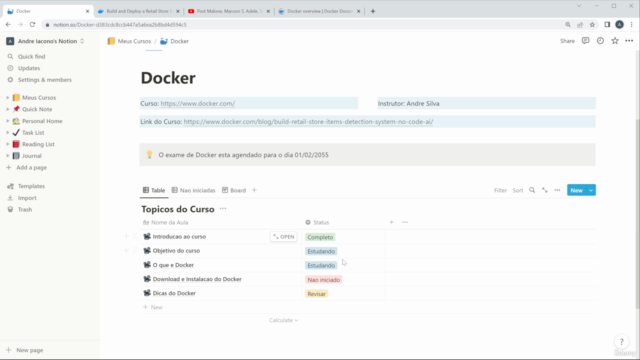640x360 pixels.
Task: Click the Completo status tag
Action: pyautogui.click(x=320, y=237)
